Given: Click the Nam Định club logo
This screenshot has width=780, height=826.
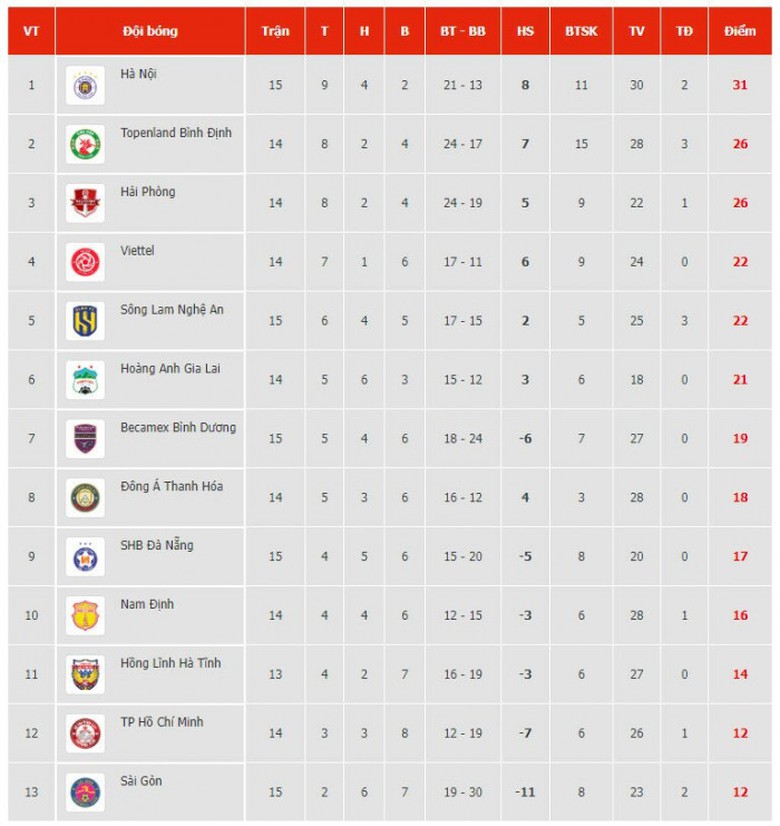Looking at the screenshot, I should click(x=85, y=616).
